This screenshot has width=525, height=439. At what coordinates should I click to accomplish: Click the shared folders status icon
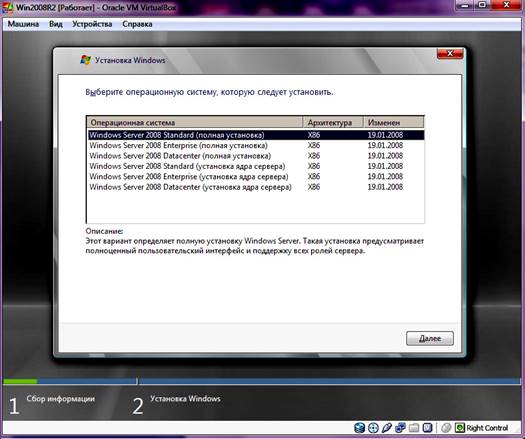click(x=414, y=428)
